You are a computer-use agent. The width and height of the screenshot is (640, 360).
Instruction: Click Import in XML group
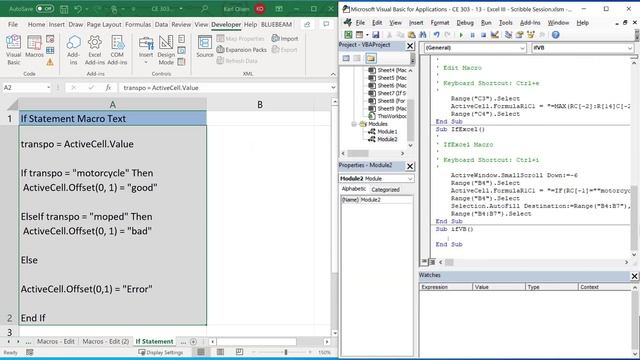point(285,38)
